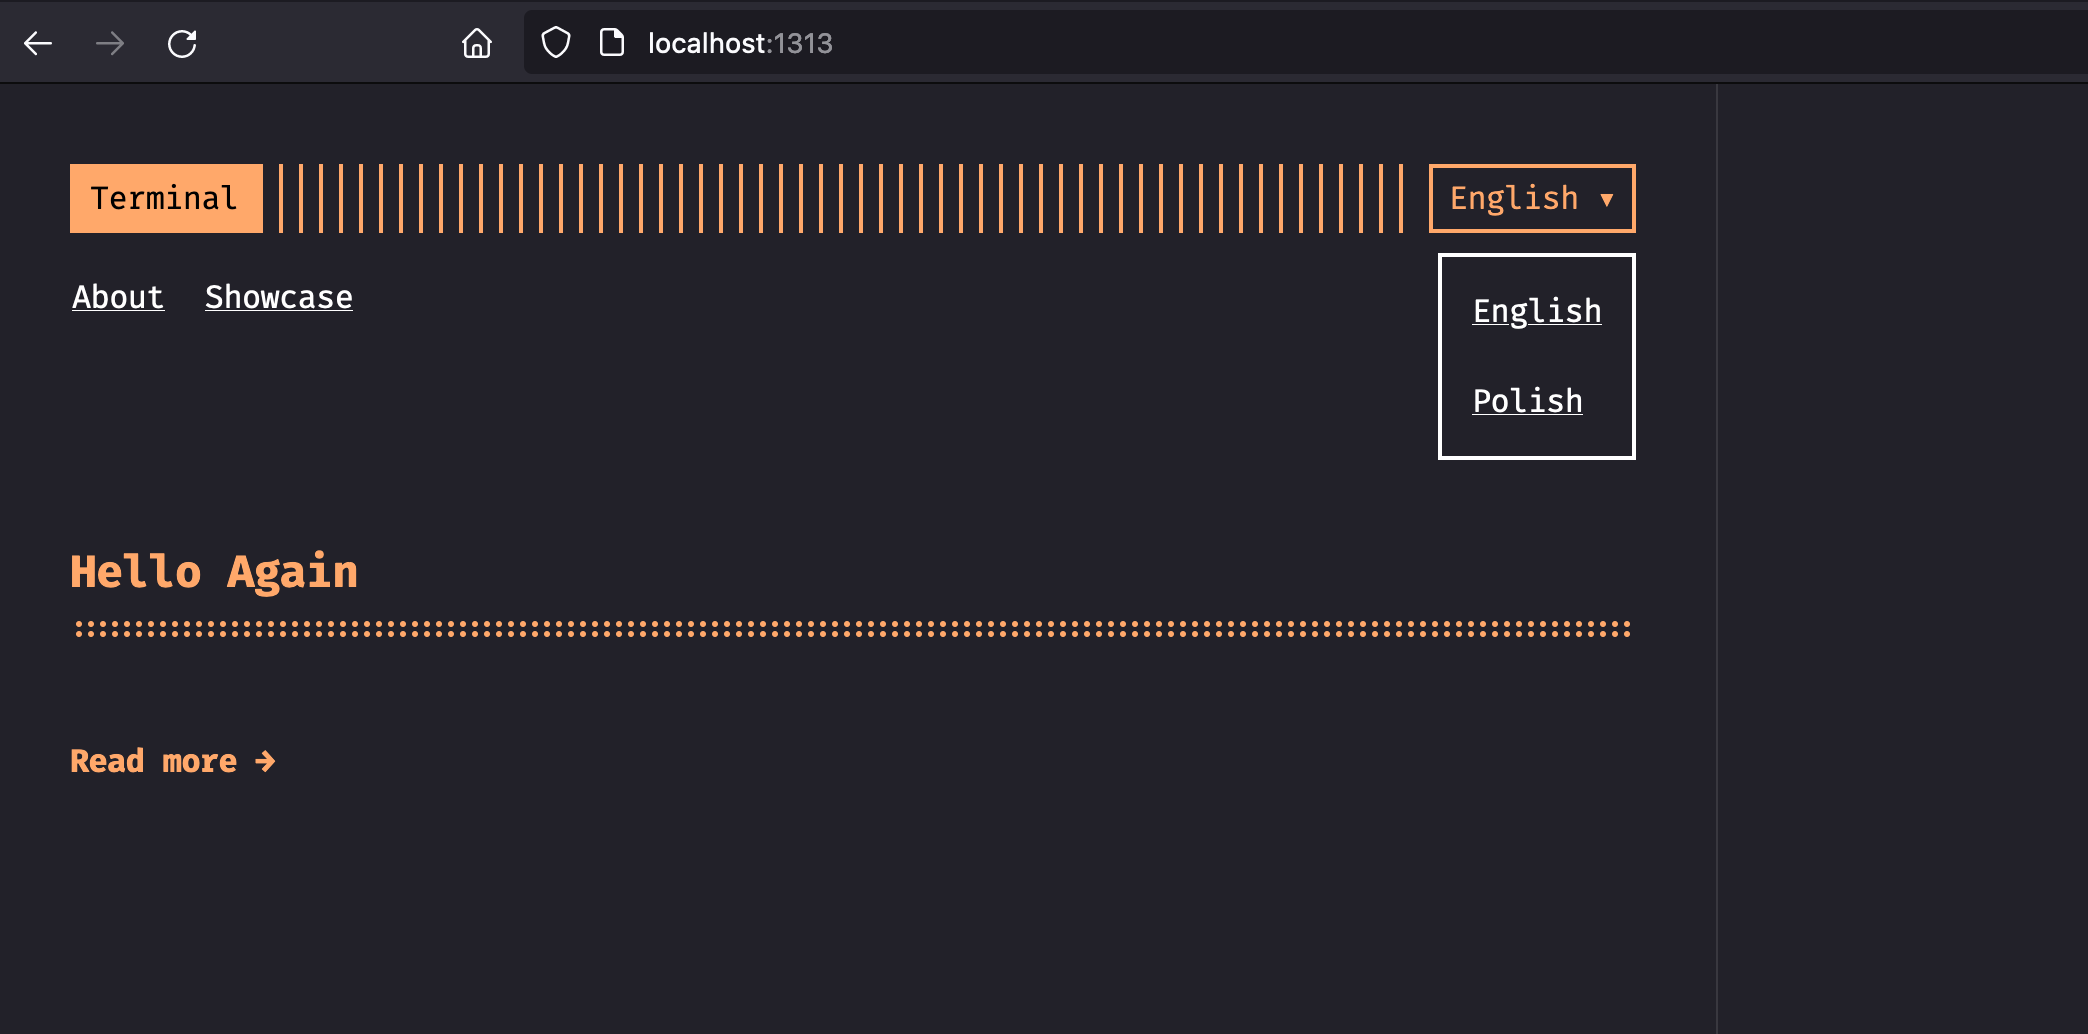
Task: Expand the language selector in the header
Action: click(1531, 197)
